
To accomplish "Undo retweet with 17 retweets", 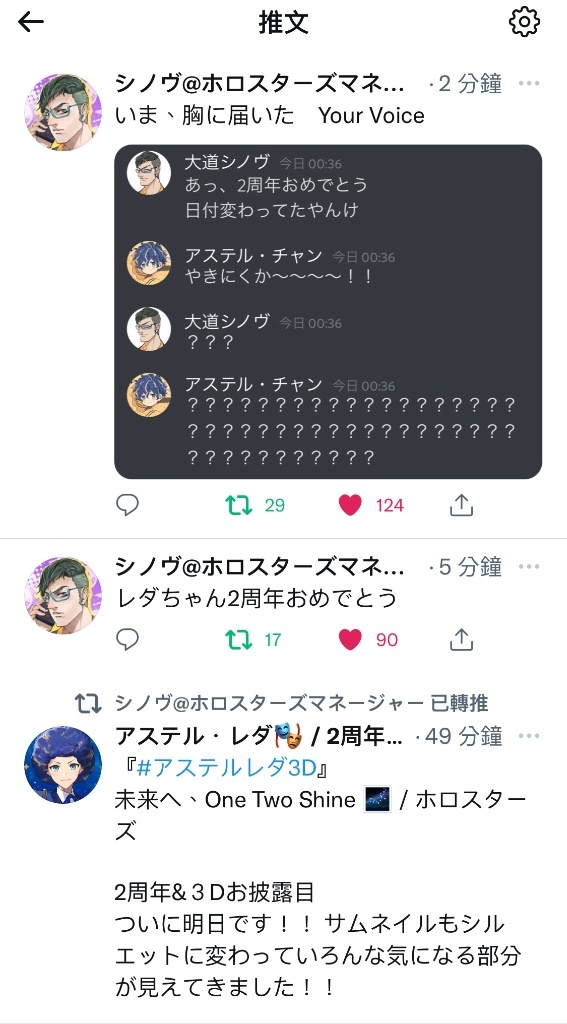I will [239, 639].
